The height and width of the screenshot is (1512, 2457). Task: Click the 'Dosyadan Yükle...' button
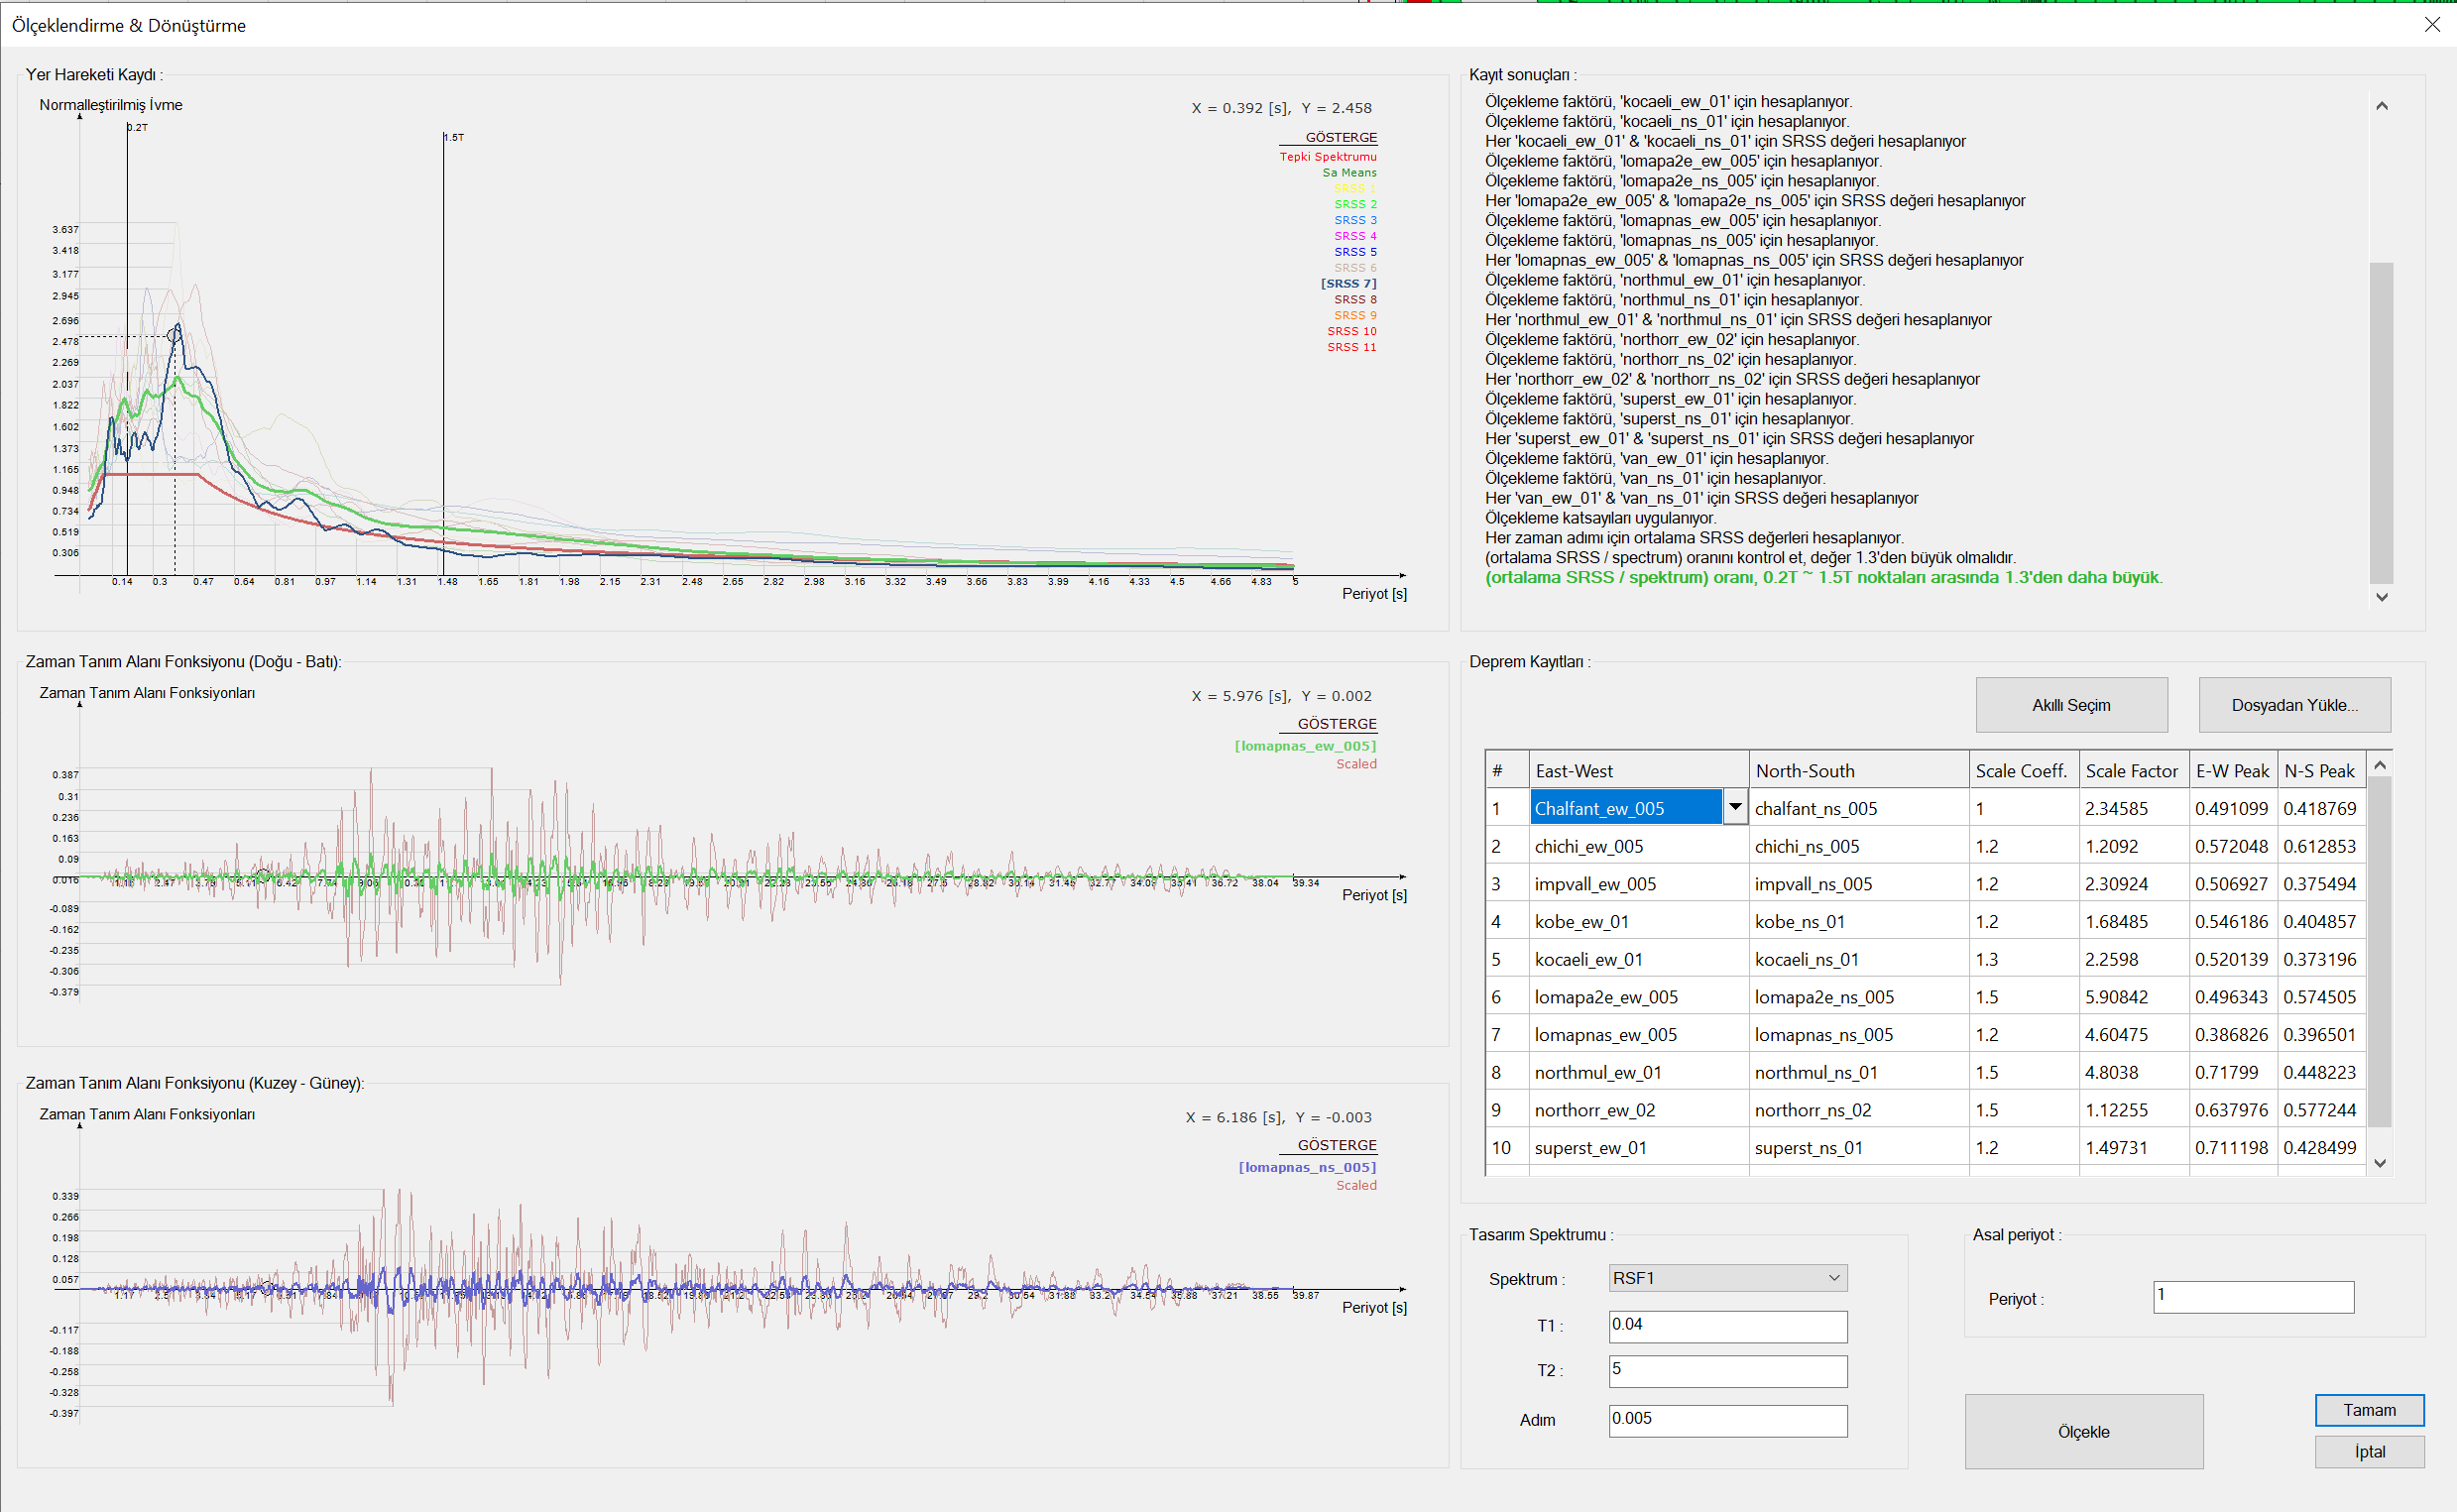click(x=2294, y=704)
